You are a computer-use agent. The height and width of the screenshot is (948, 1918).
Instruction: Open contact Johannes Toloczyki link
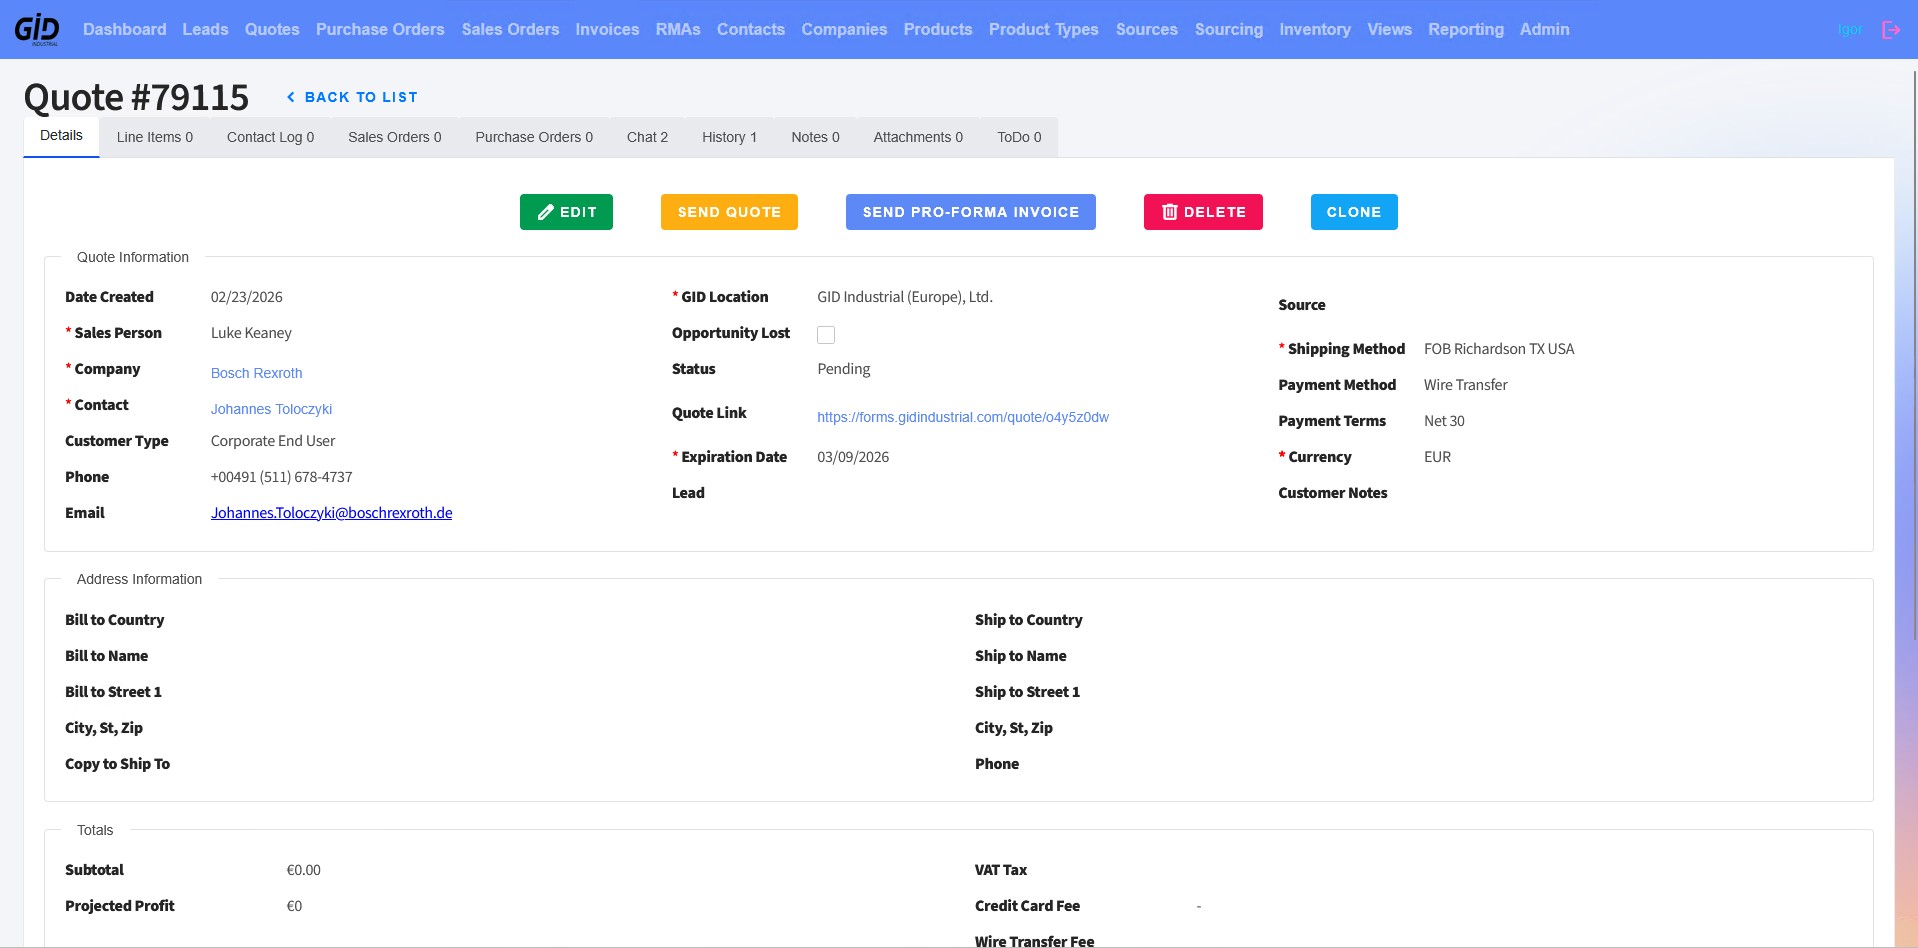[x=271, y=409]
